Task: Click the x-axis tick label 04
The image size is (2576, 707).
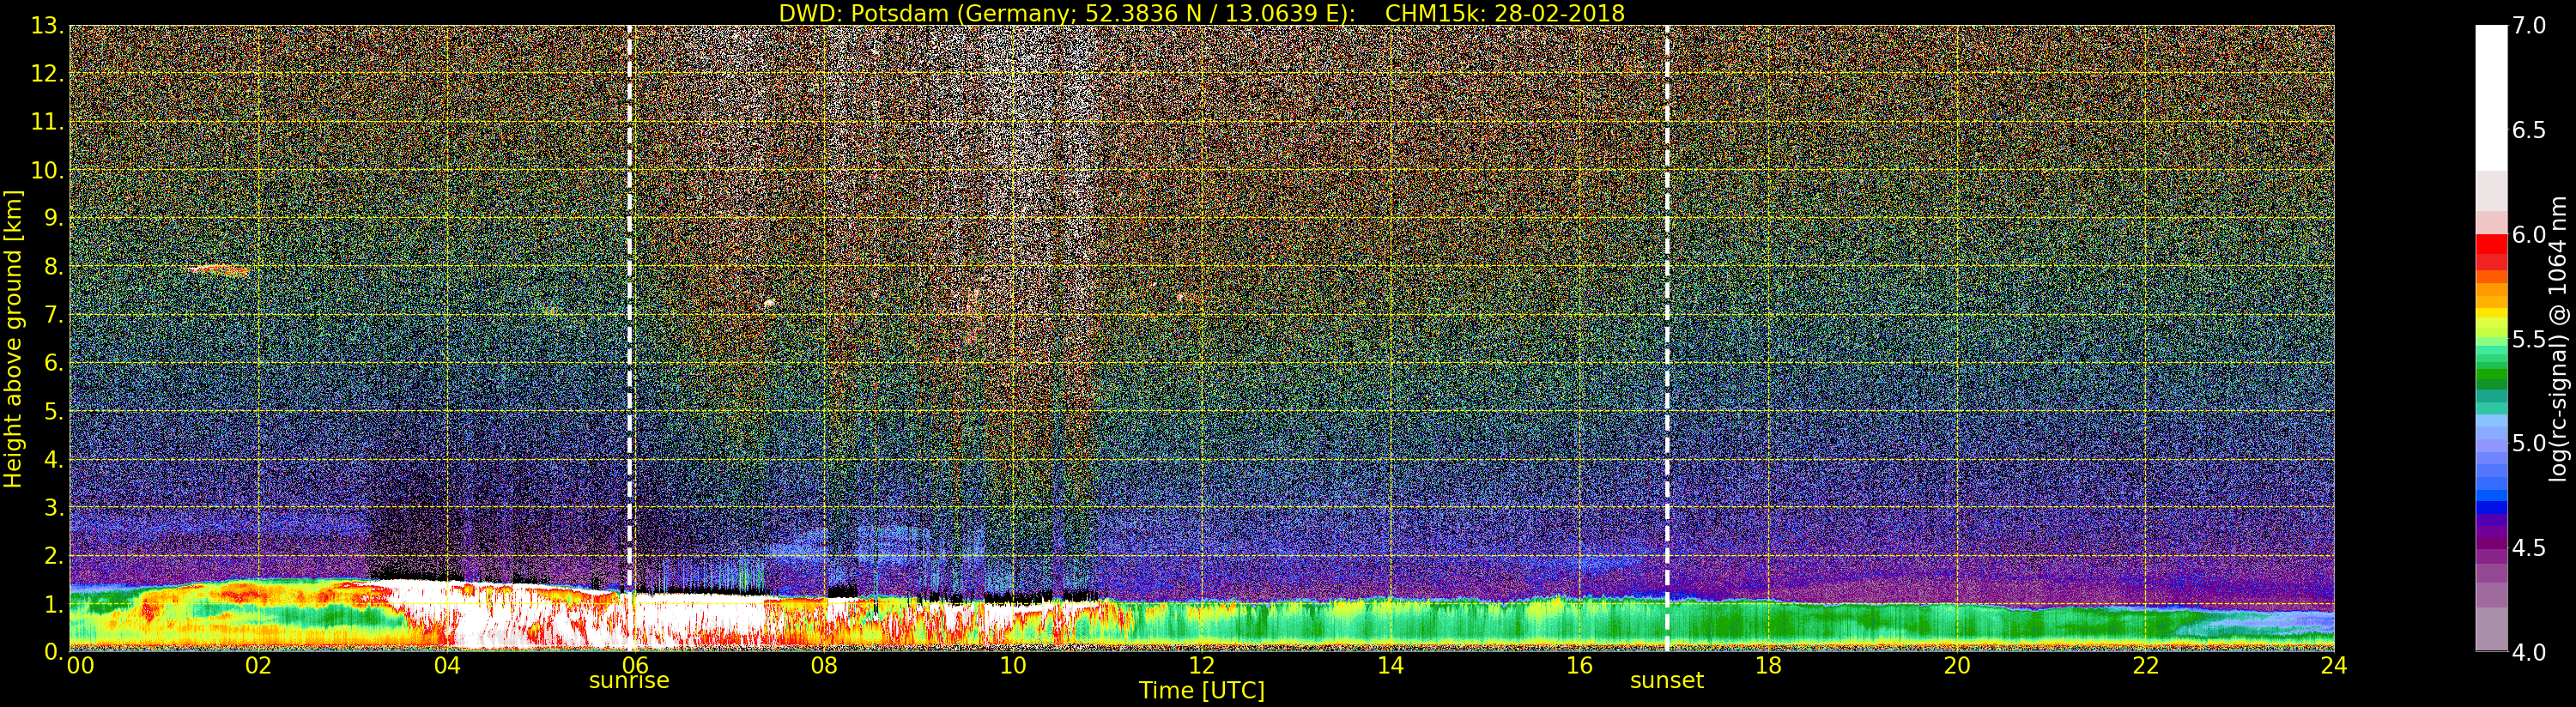Action: click(x=447, y=665)
